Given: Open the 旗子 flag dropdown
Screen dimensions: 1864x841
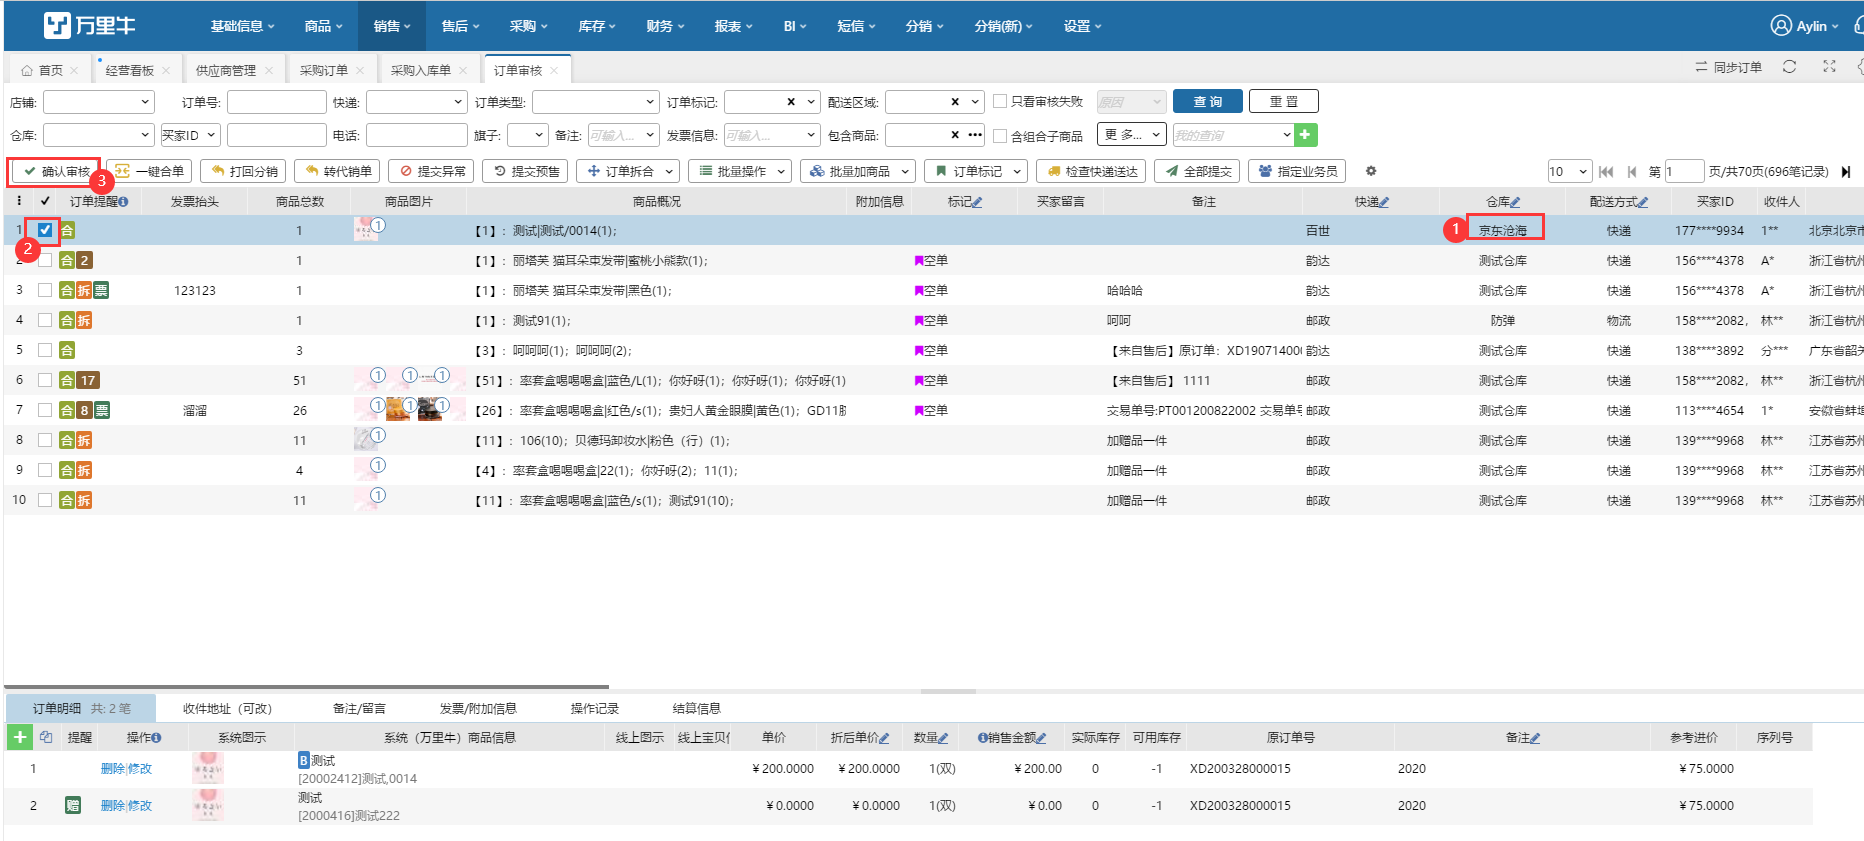Looking at the screenshot, I should [528, 134].
